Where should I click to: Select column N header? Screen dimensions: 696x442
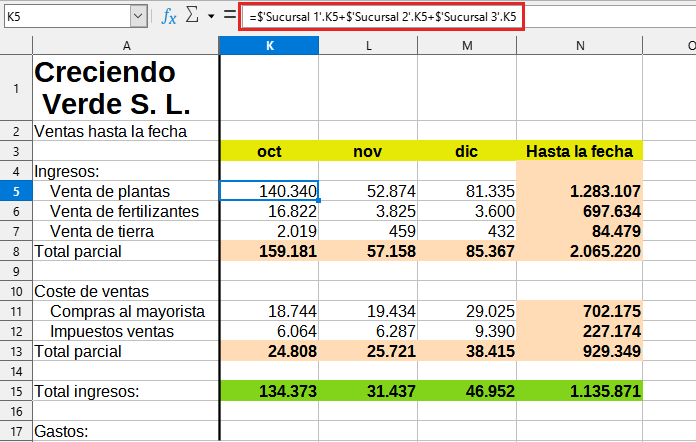(580, 46)
